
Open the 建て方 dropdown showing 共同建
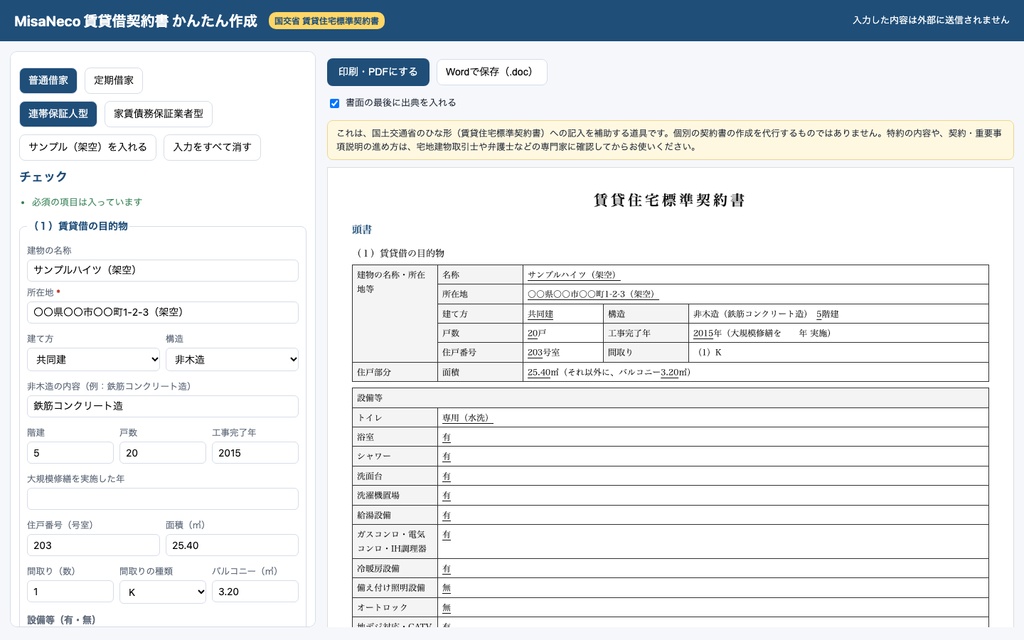pyautogui.click(x=93, y=359)
